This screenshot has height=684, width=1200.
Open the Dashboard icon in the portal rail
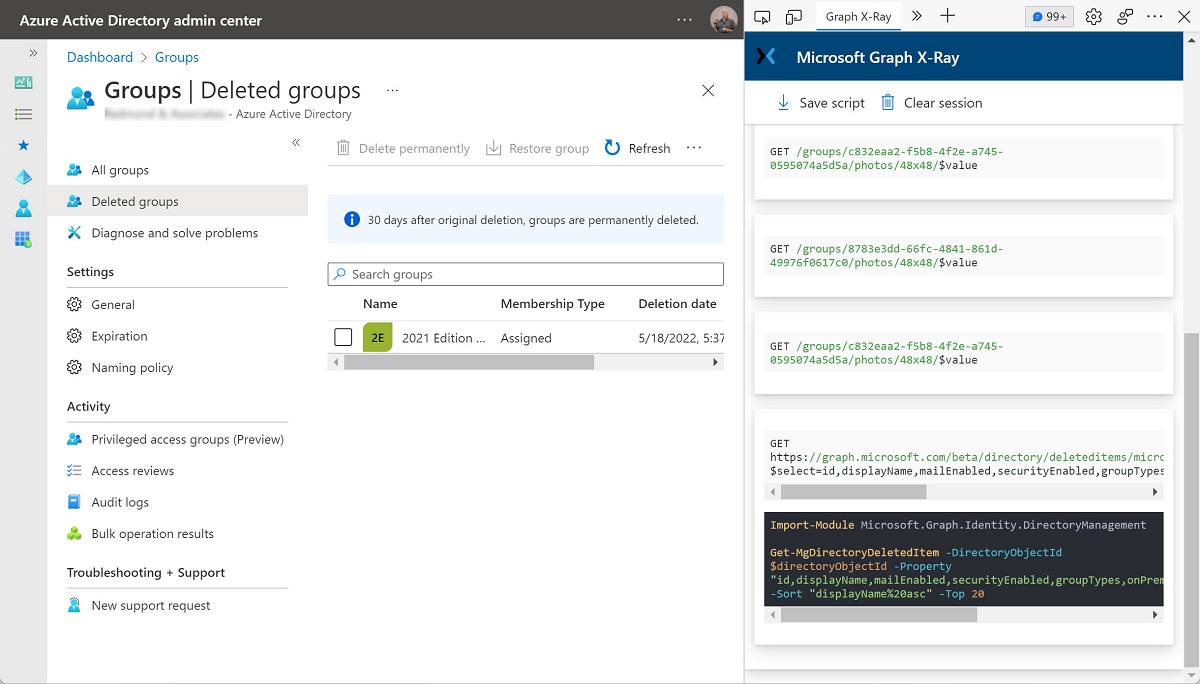pos(23,83)
